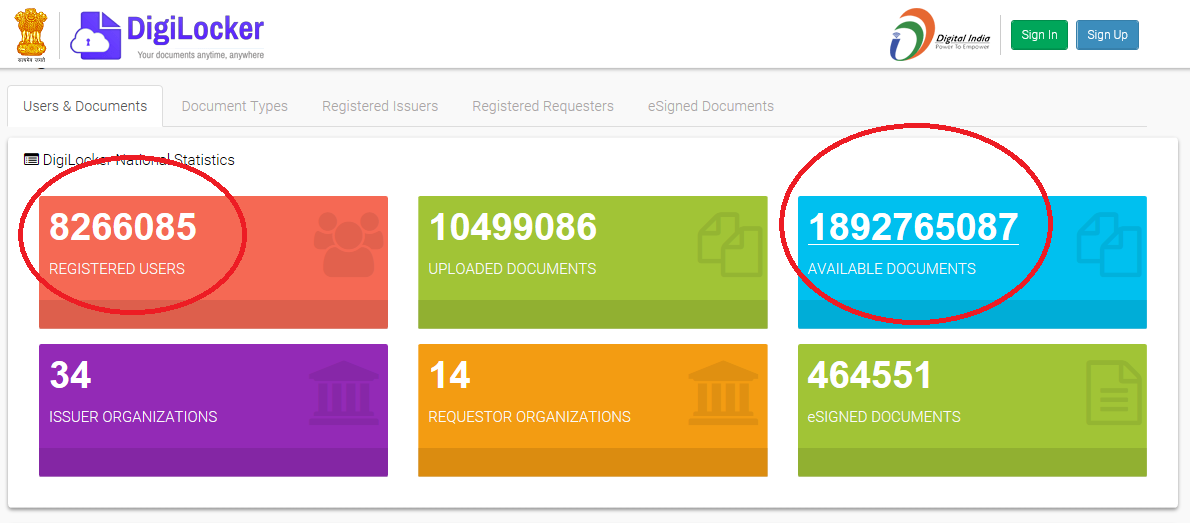Click the people icon on Registered Users card
Image resolution: width=1190 pixels, height=523 pixels.
(347, 244)
